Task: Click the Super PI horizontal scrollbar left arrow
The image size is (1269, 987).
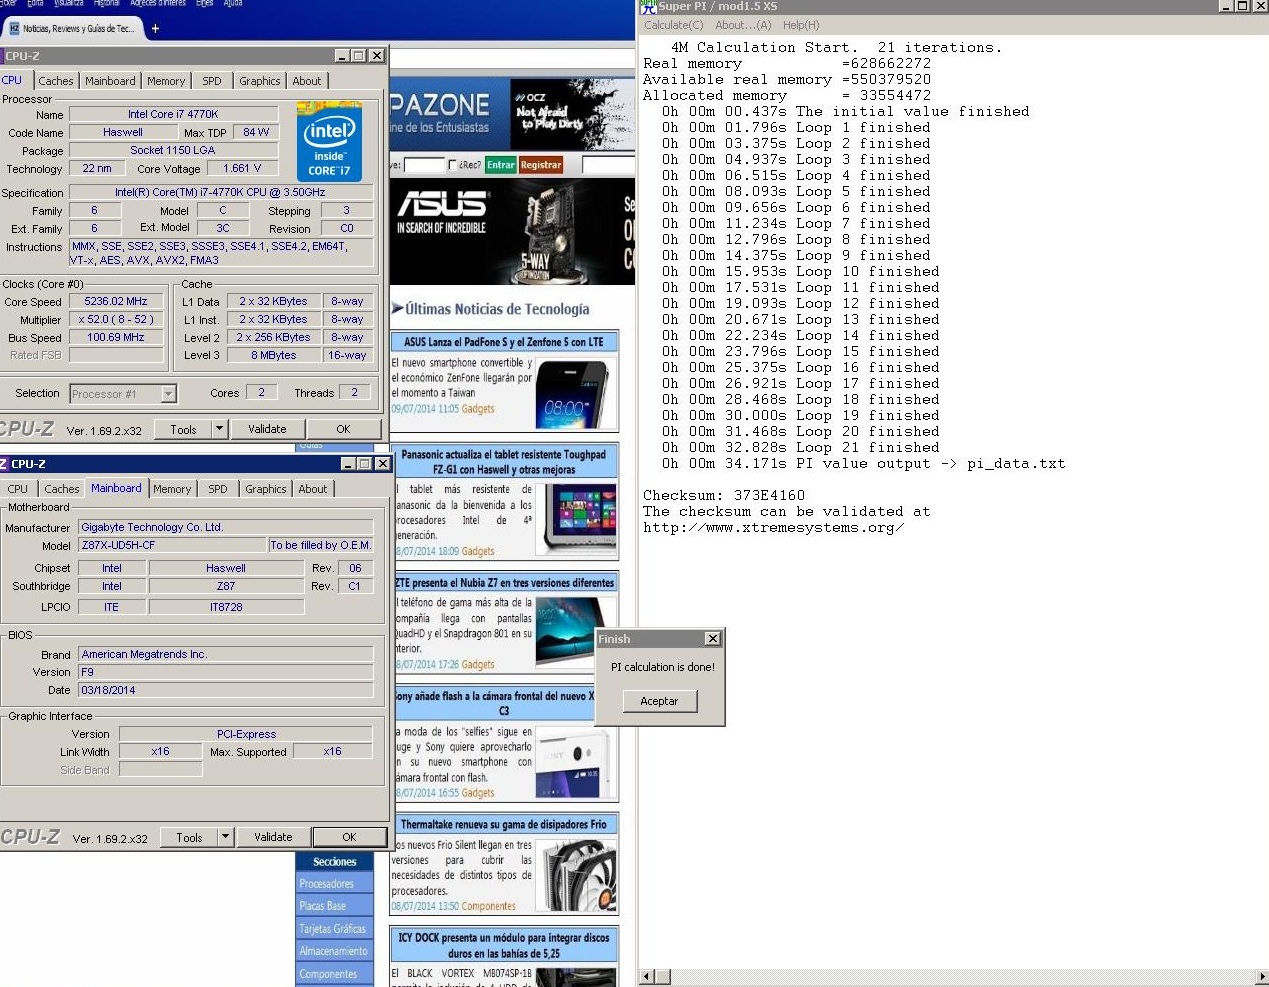Action: coord(646,976)
